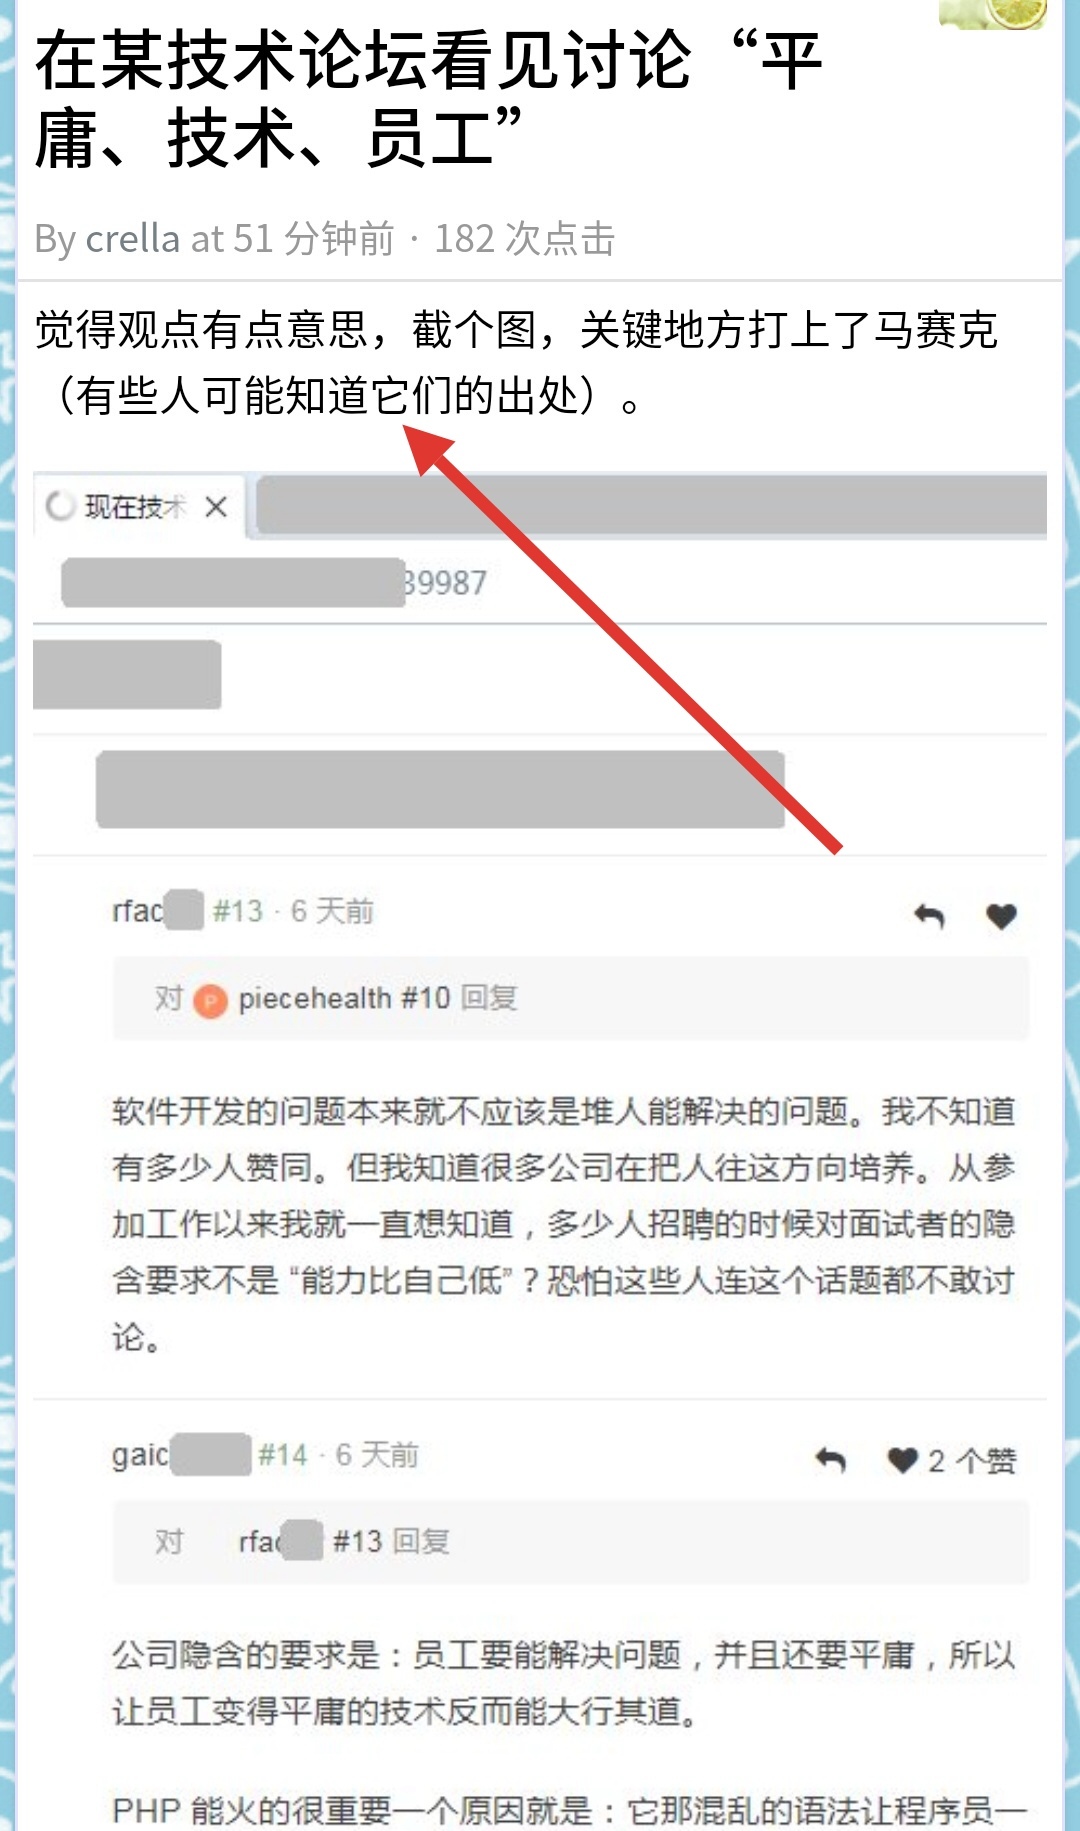Viewport: 1080px width, 1831px height.
Task: Open rfac user link on comment #13
Action: [x=157, y=911]
